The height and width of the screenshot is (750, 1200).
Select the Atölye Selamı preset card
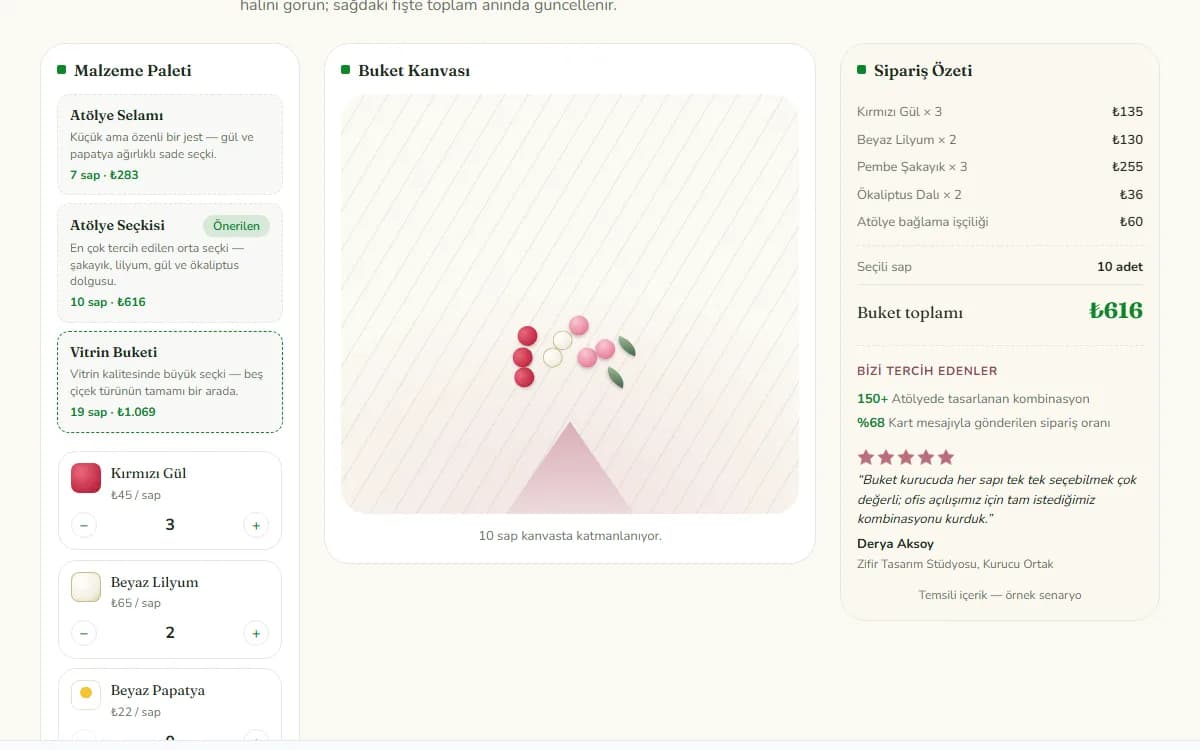tap(170, 144)
